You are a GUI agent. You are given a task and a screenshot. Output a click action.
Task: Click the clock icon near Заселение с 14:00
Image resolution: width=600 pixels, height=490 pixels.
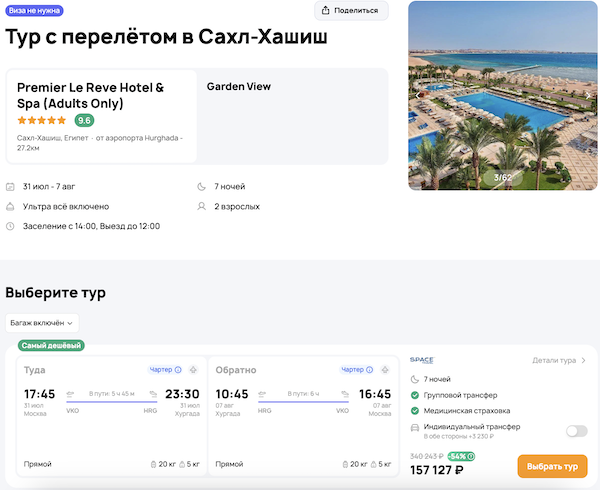[10, 226]
